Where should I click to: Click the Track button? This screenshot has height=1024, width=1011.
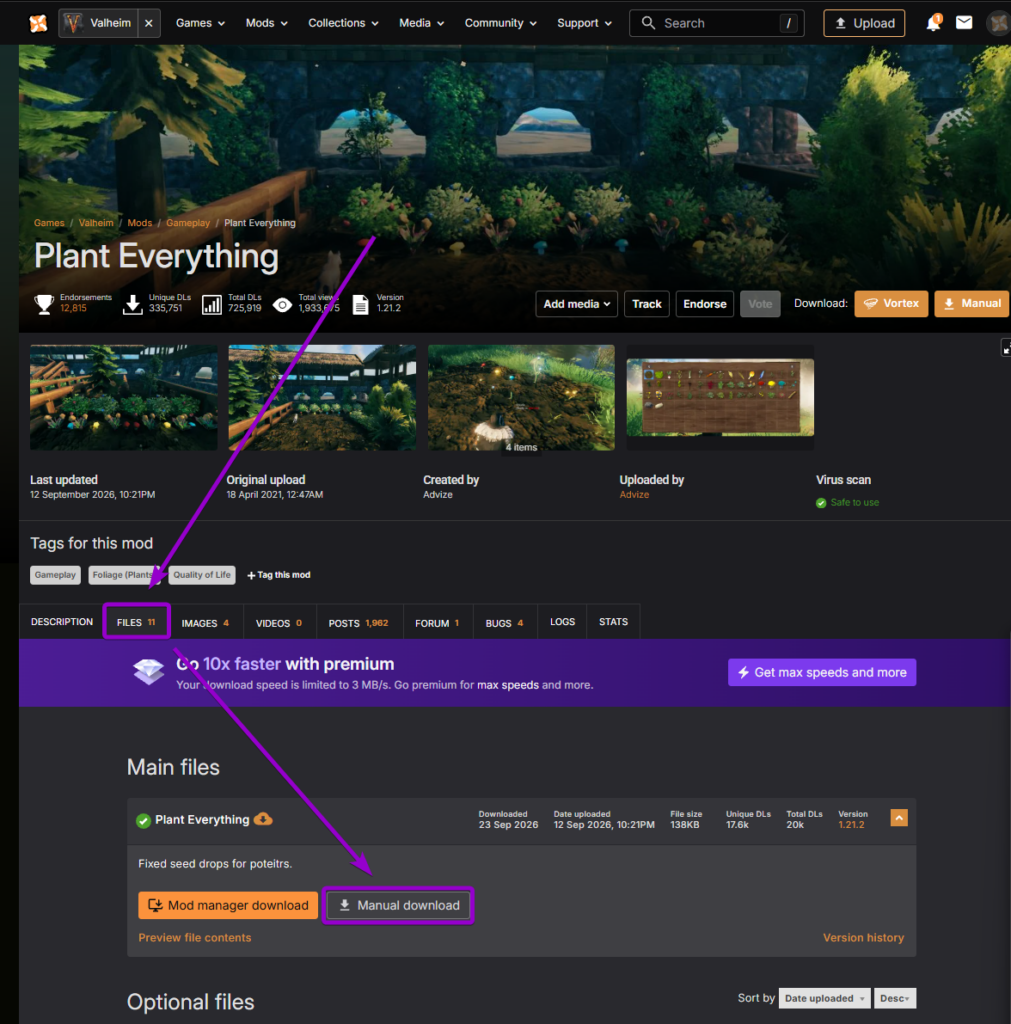pyautogui.click(x=647, y=304)
